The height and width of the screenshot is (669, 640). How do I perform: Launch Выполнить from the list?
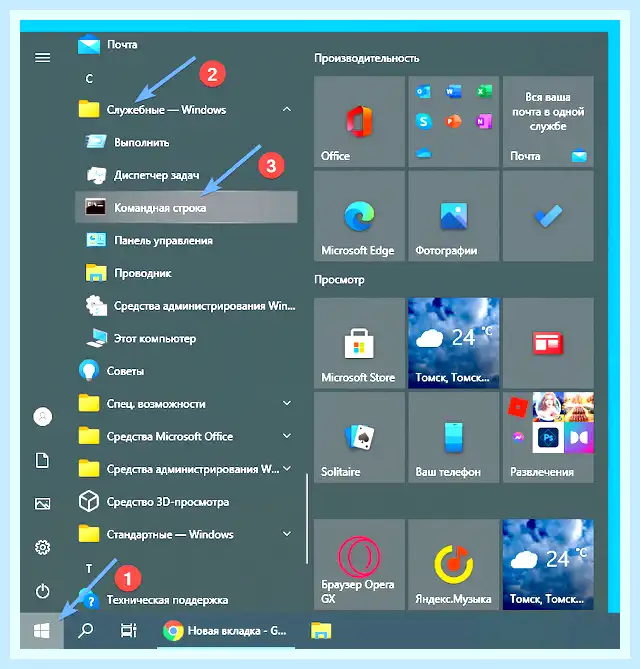pos(186,142)
